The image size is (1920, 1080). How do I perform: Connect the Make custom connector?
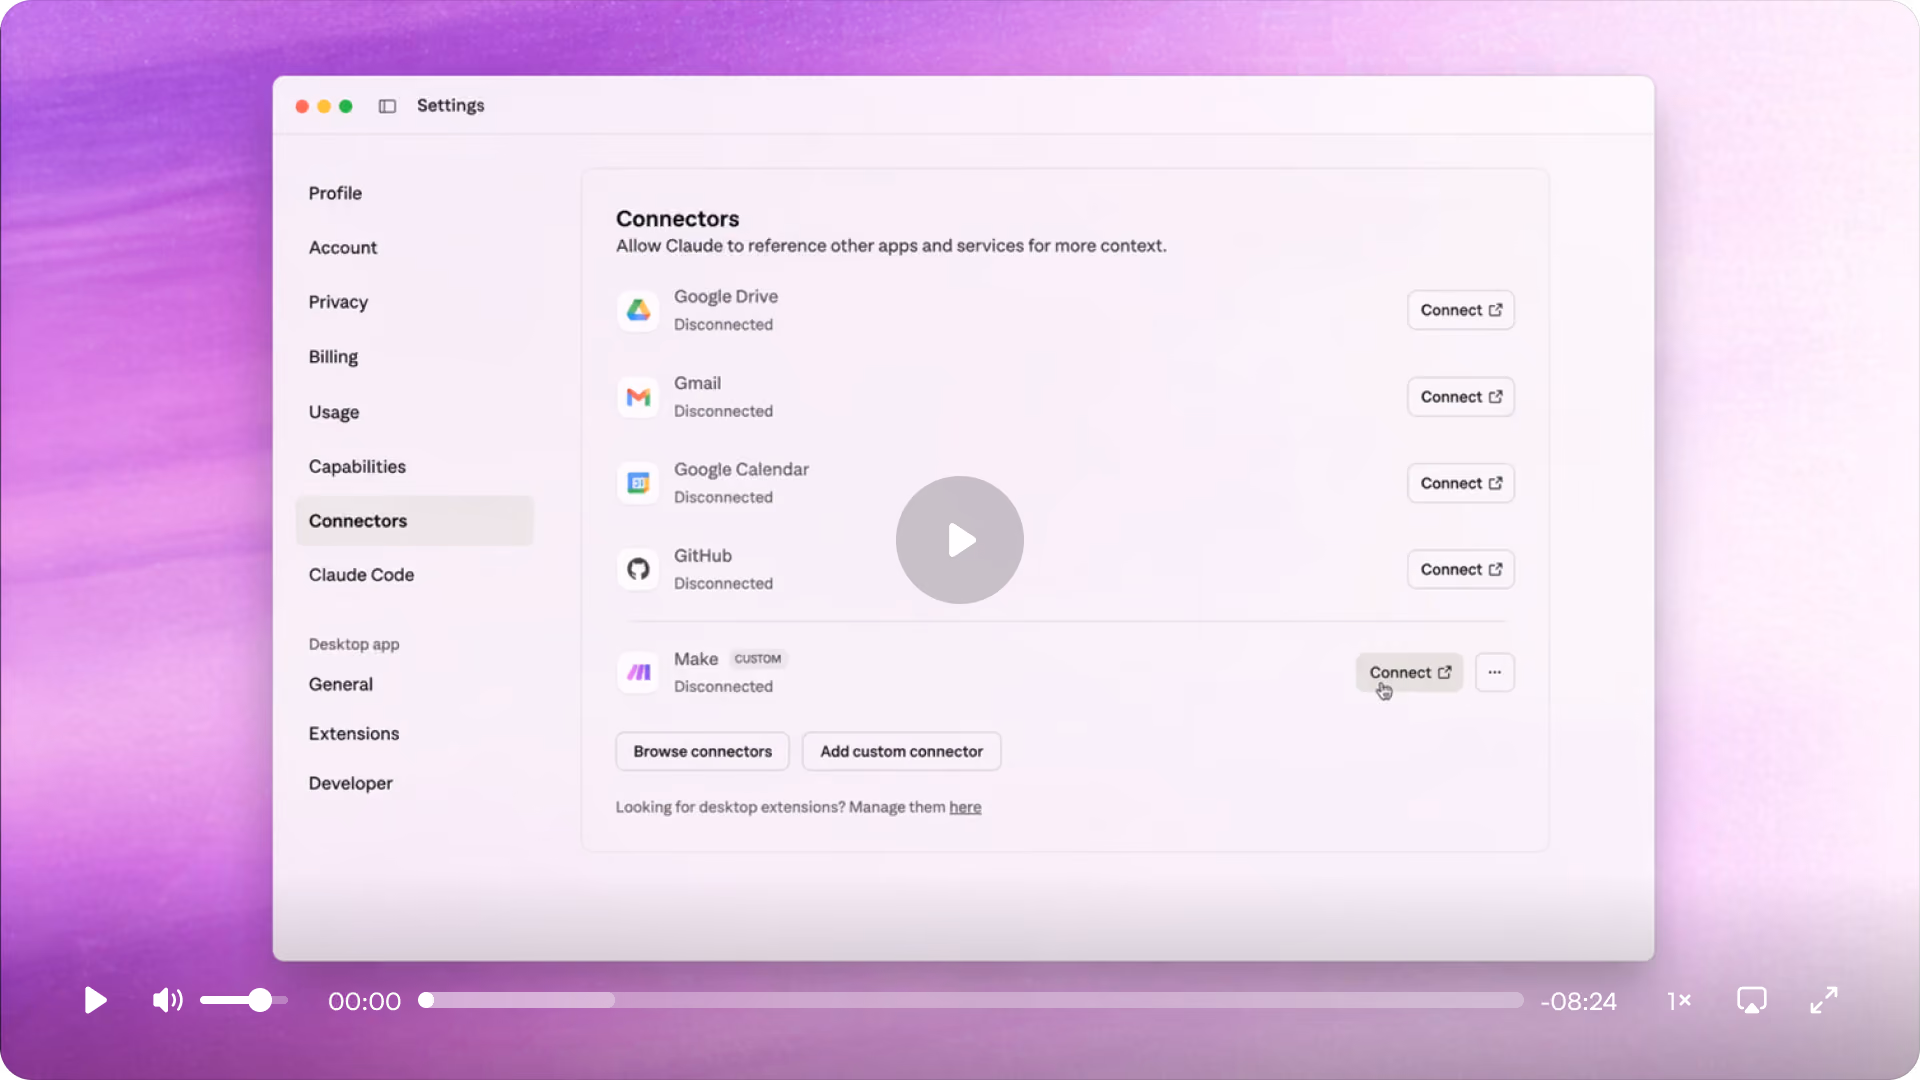click(x=1409, y=672)
